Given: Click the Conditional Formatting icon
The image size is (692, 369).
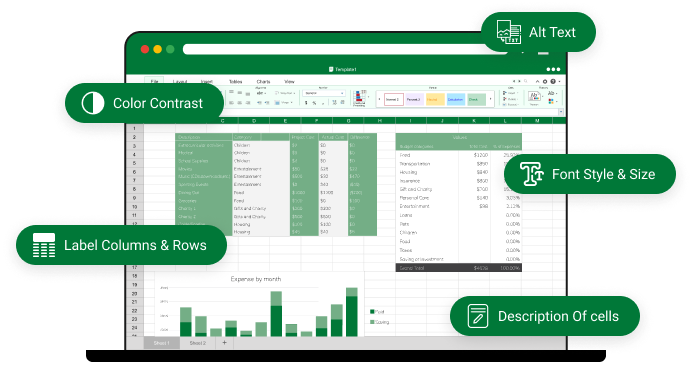Looking at the screenshot, I should [x=360, y=98].
